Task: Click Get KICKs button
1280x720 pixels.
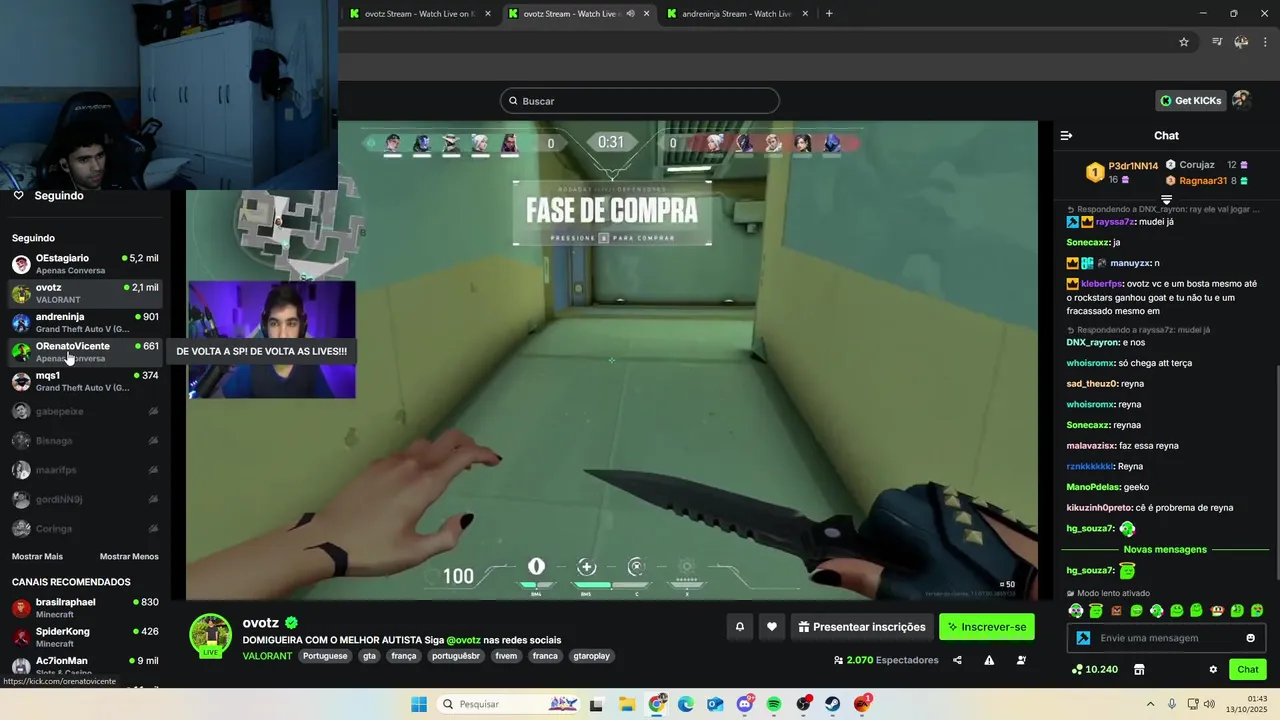Action: [x=1190, y=100]
